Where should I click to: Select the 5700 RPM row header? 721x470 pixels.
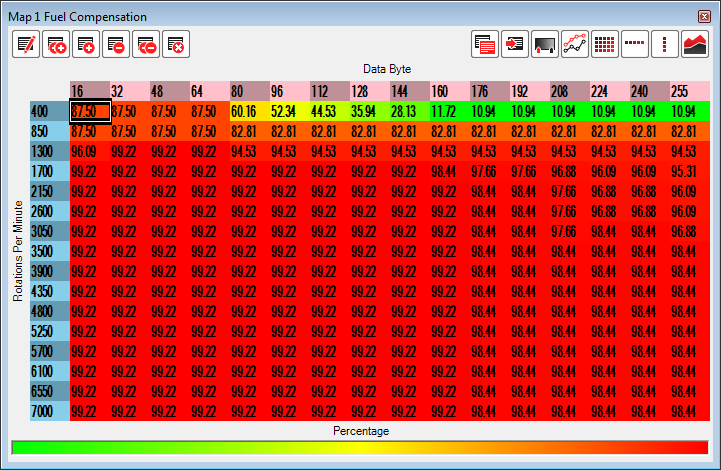click(50, 351)
